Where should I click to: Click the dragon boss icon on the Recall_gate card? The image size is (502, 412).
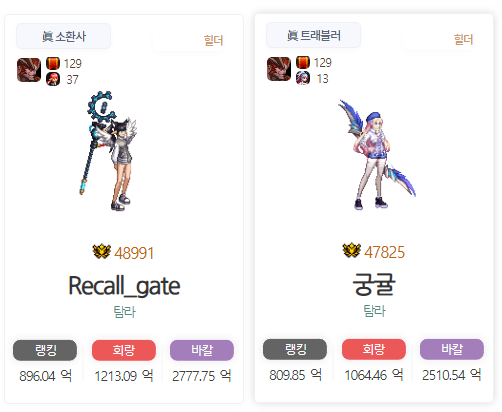[29, 70]
